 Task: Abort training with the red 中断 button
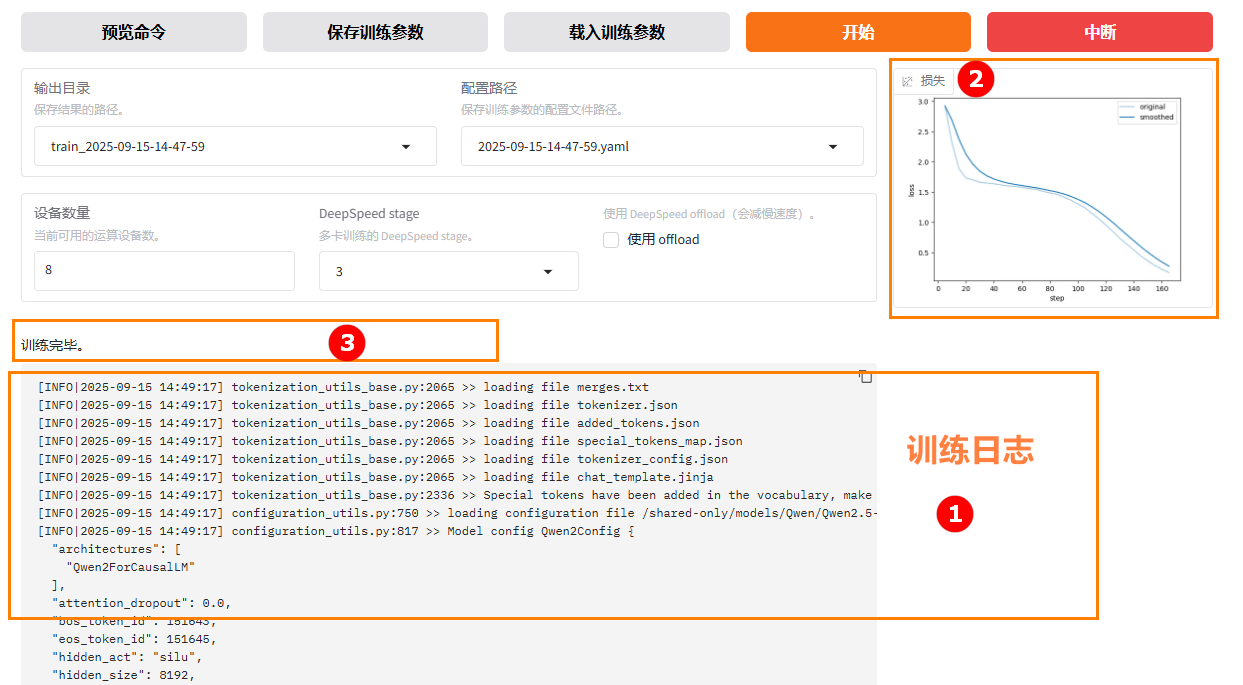coord(1099,32)
